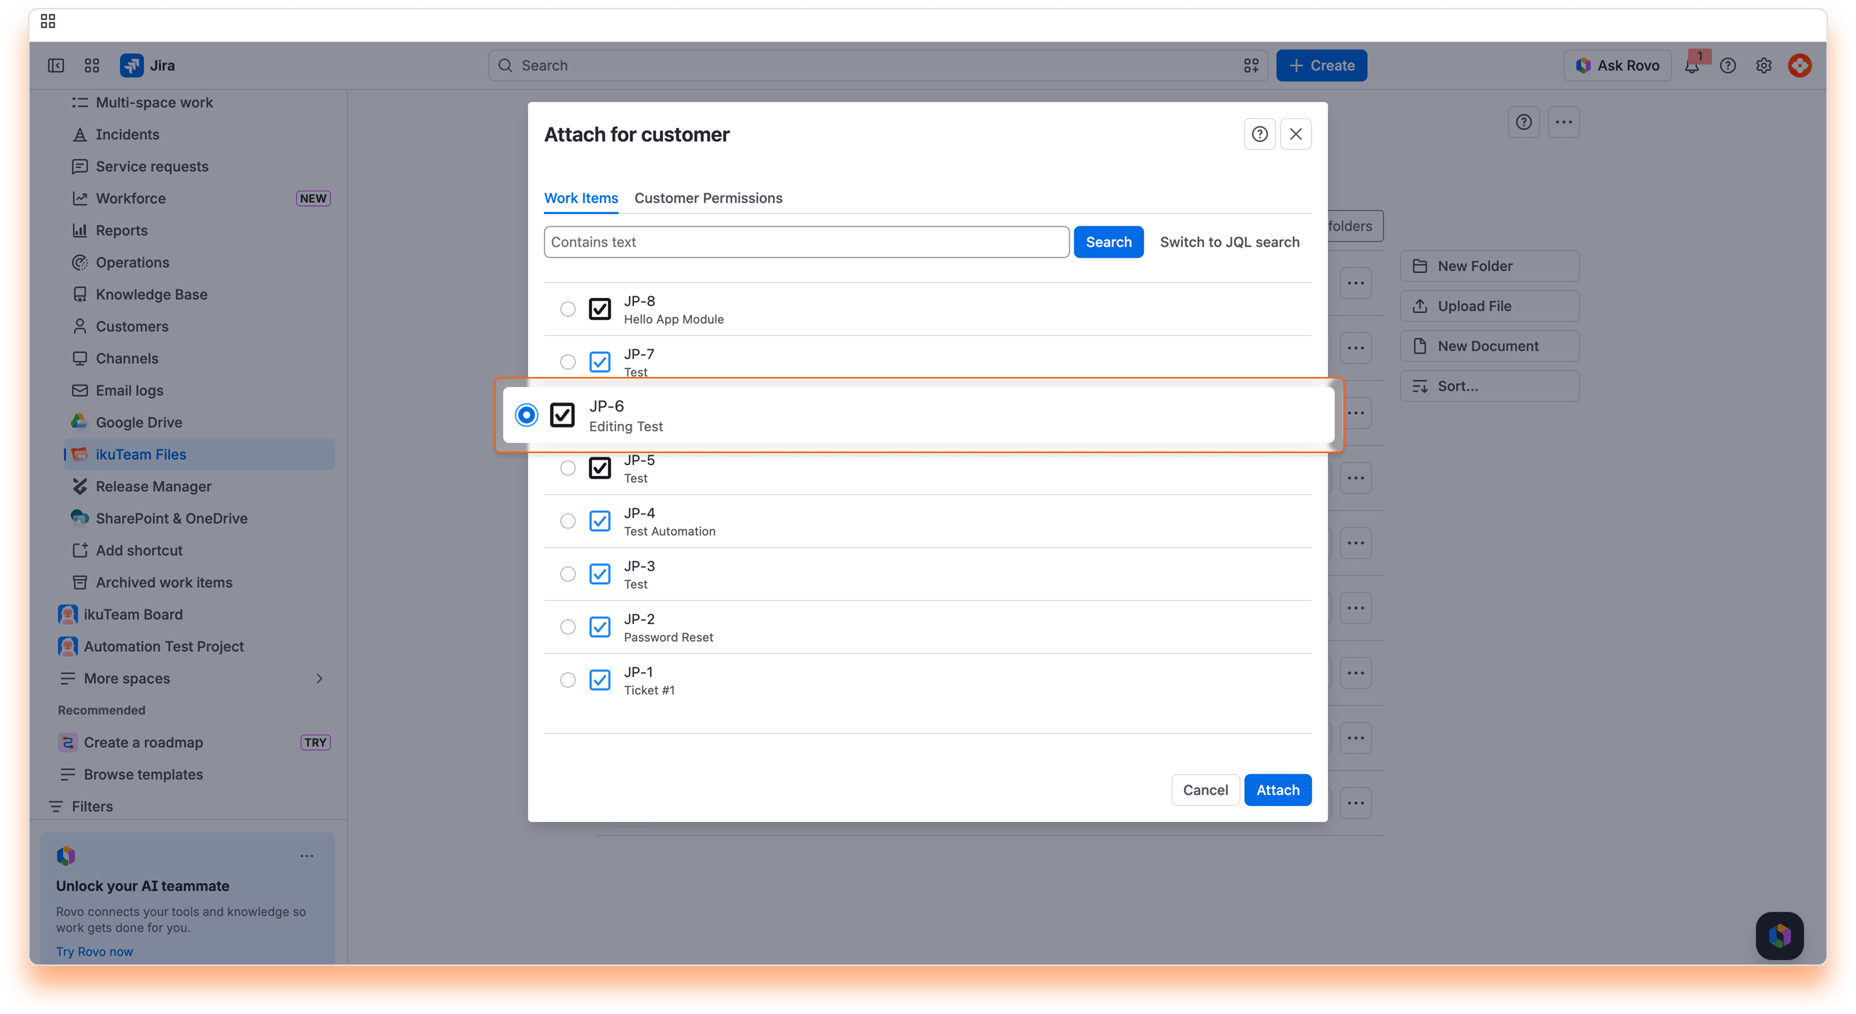Click the Attach button

point(1278,790)
